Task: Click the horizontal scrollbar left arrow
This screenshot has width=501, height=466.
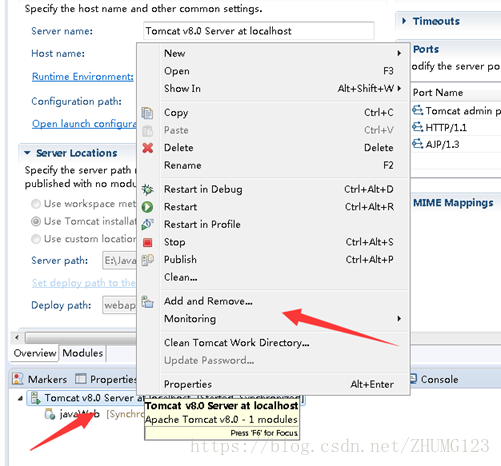Action: click(x=17, y=338)
